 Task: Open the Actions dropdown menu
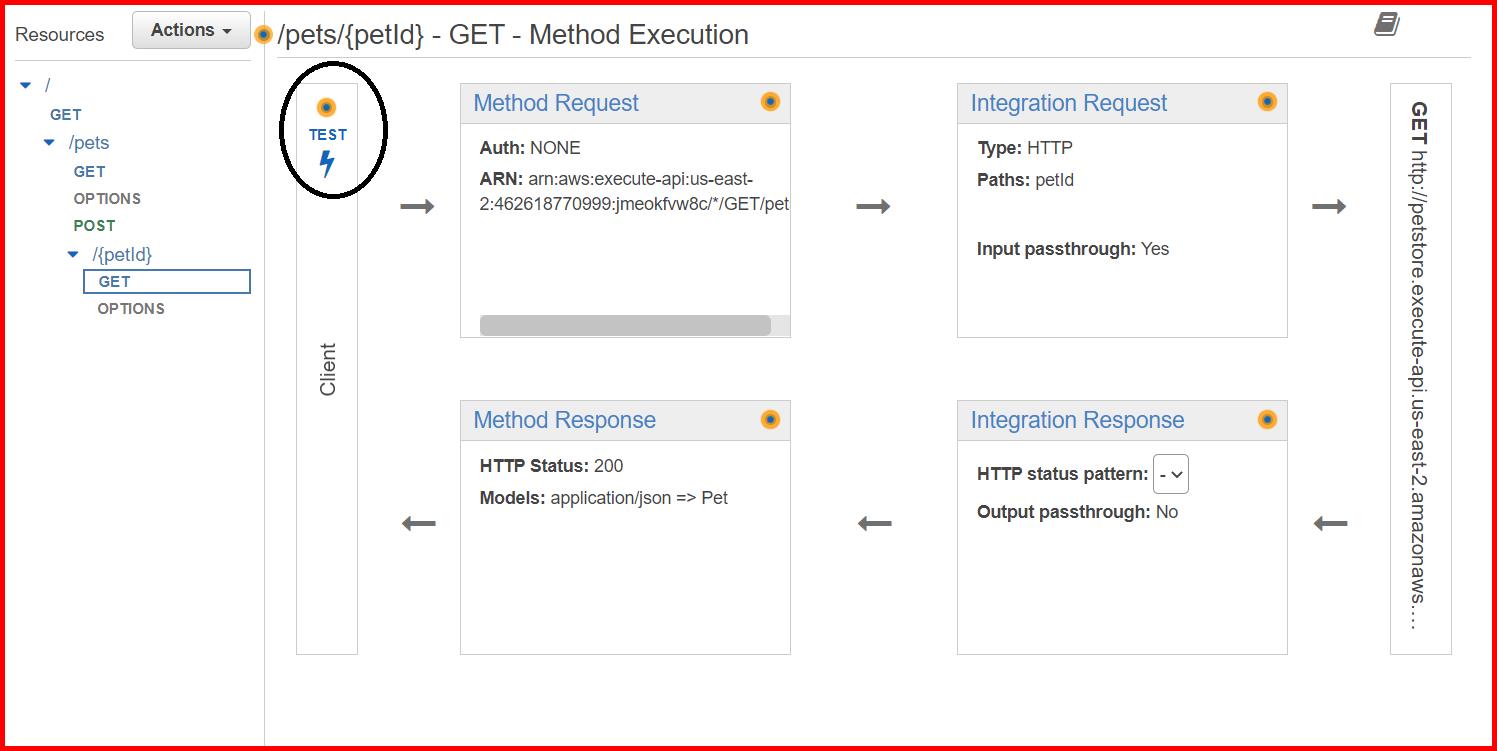(x=190, y=30)
